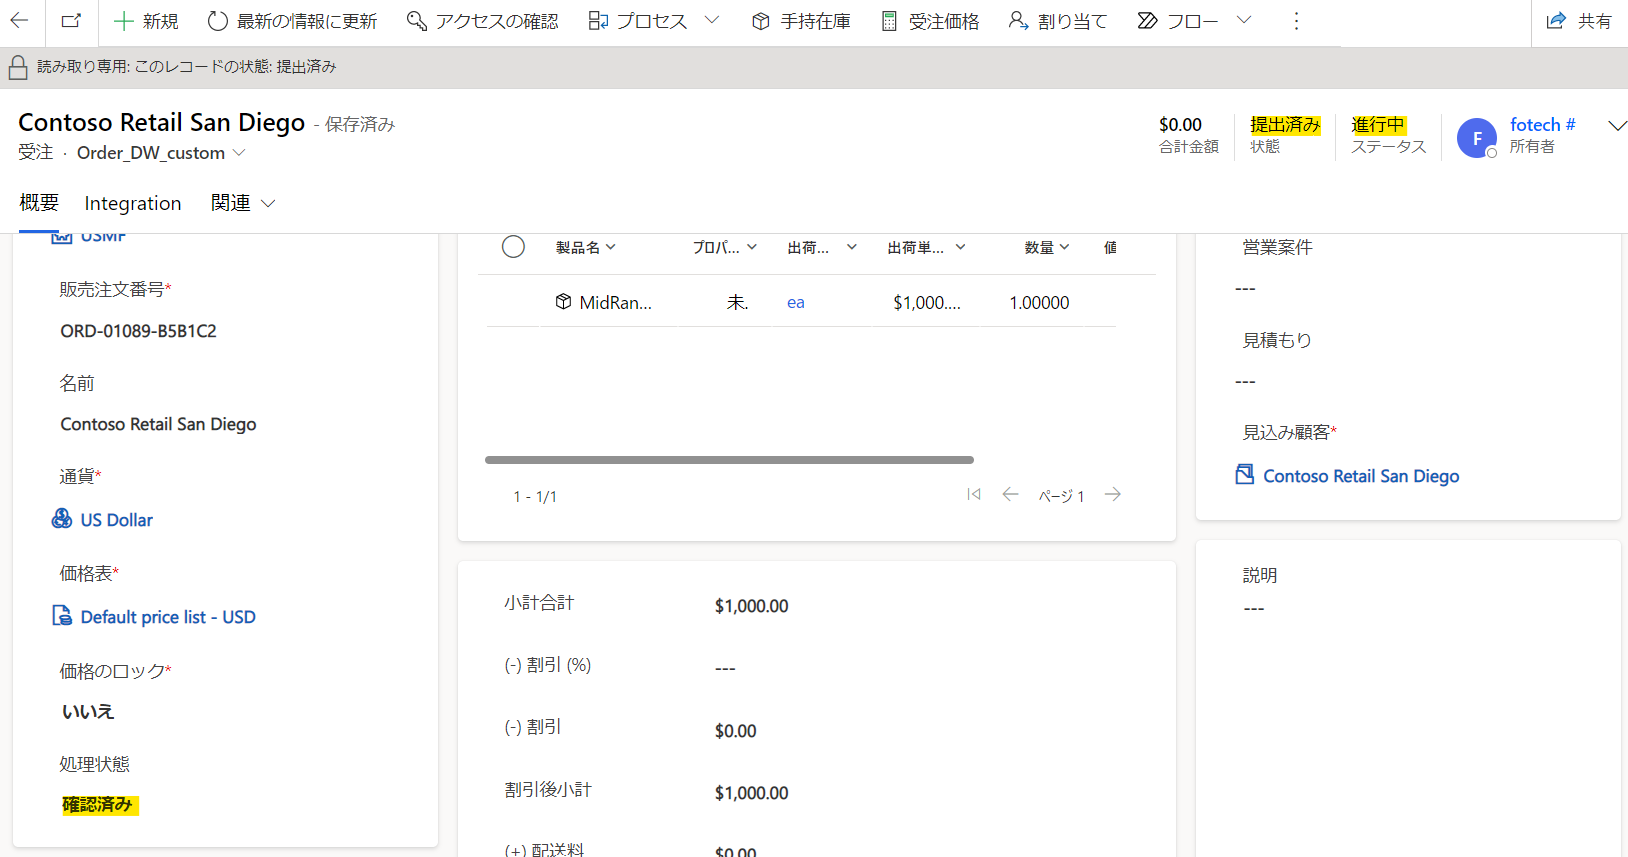Go to first page of grid
This screenshot has height=857, width=1628.
click(974, 494)
